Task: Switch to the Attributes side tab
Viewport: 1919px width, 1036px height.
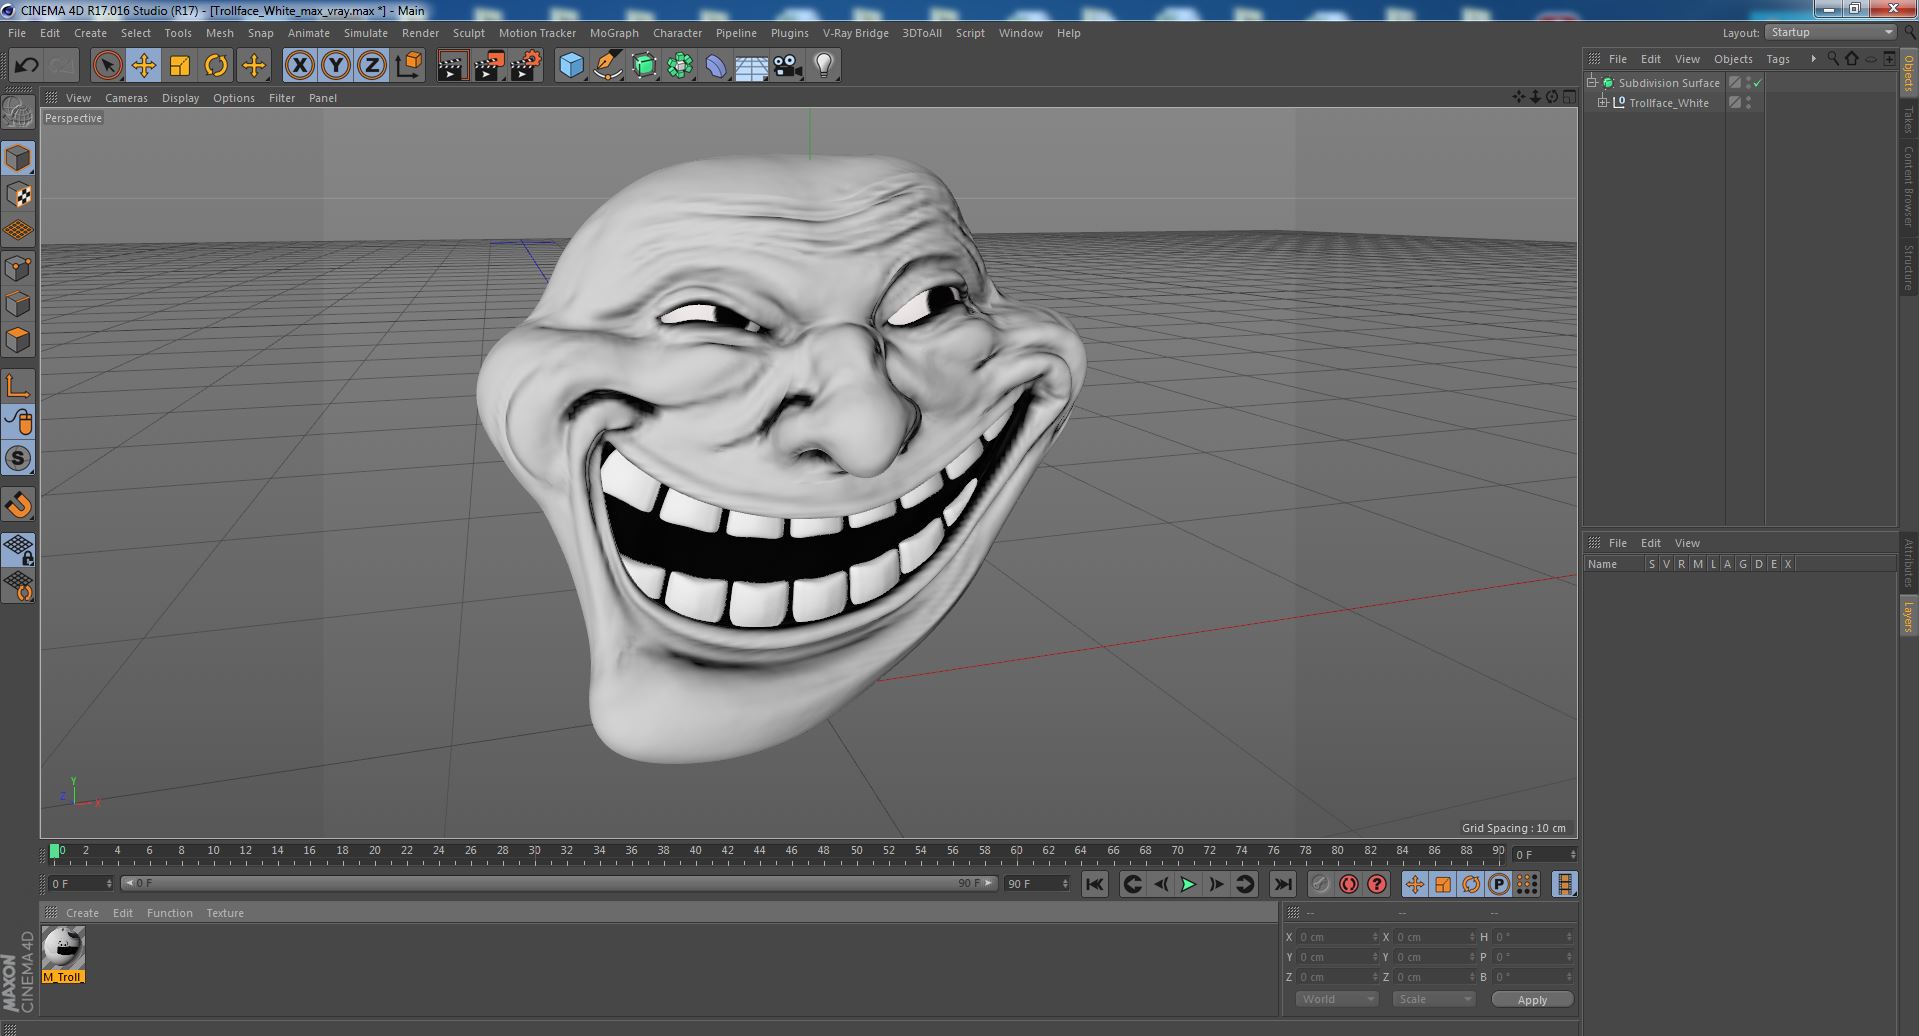Action: click(x=1909, y=563)
